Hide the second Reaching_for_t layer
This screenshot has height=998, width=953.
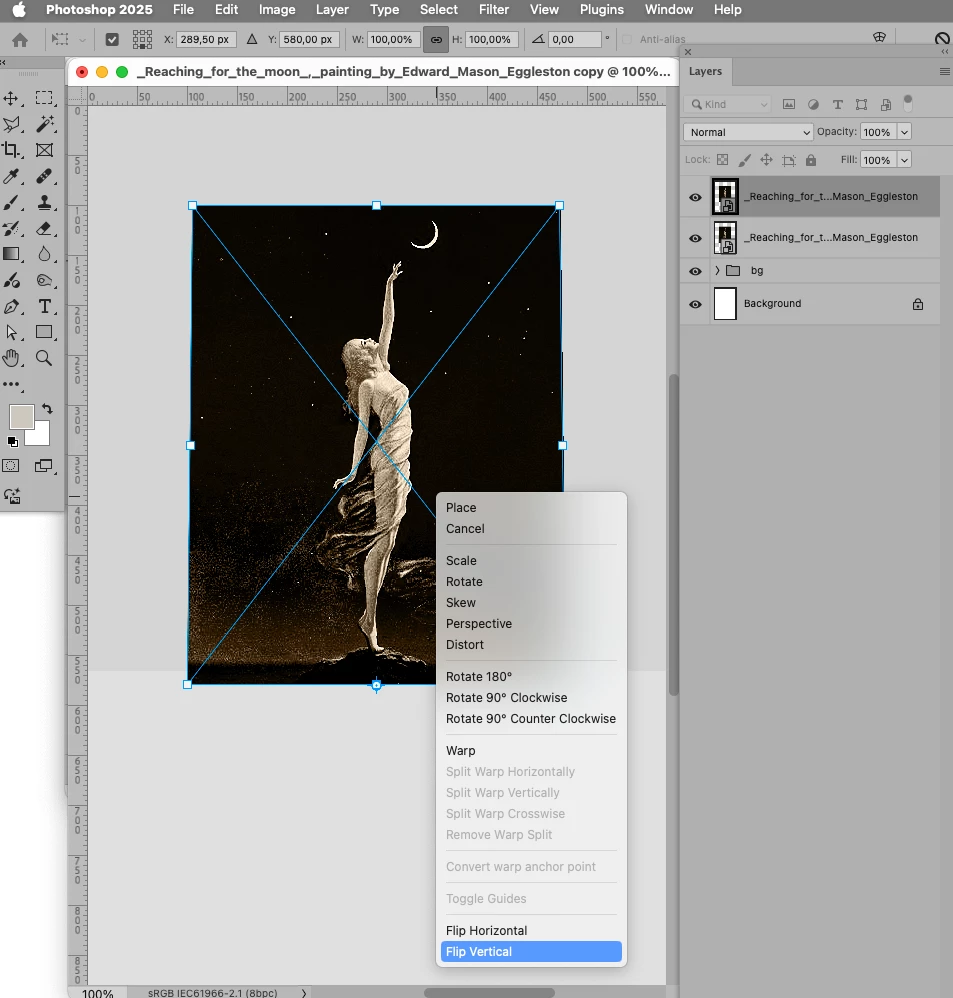[695, 238]
